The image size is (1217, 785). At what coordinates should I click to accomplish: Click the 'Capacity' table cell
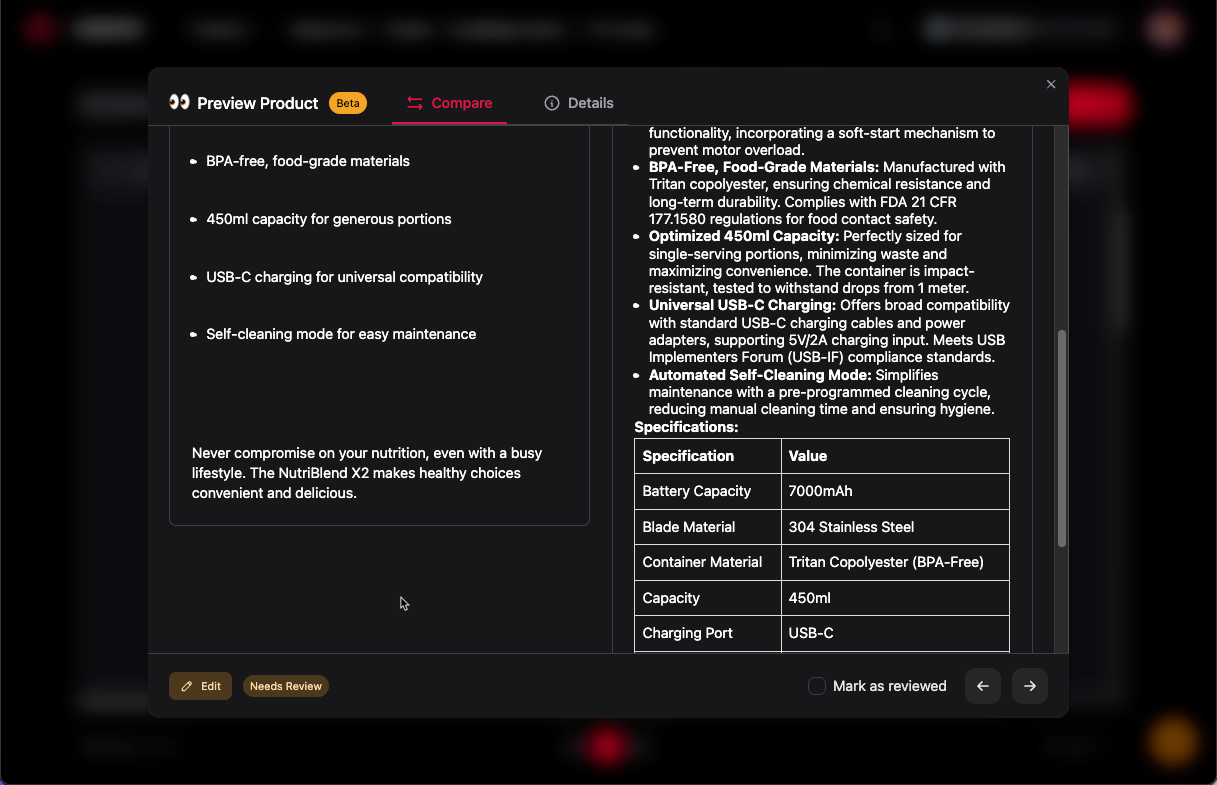[x=708, y=598]
